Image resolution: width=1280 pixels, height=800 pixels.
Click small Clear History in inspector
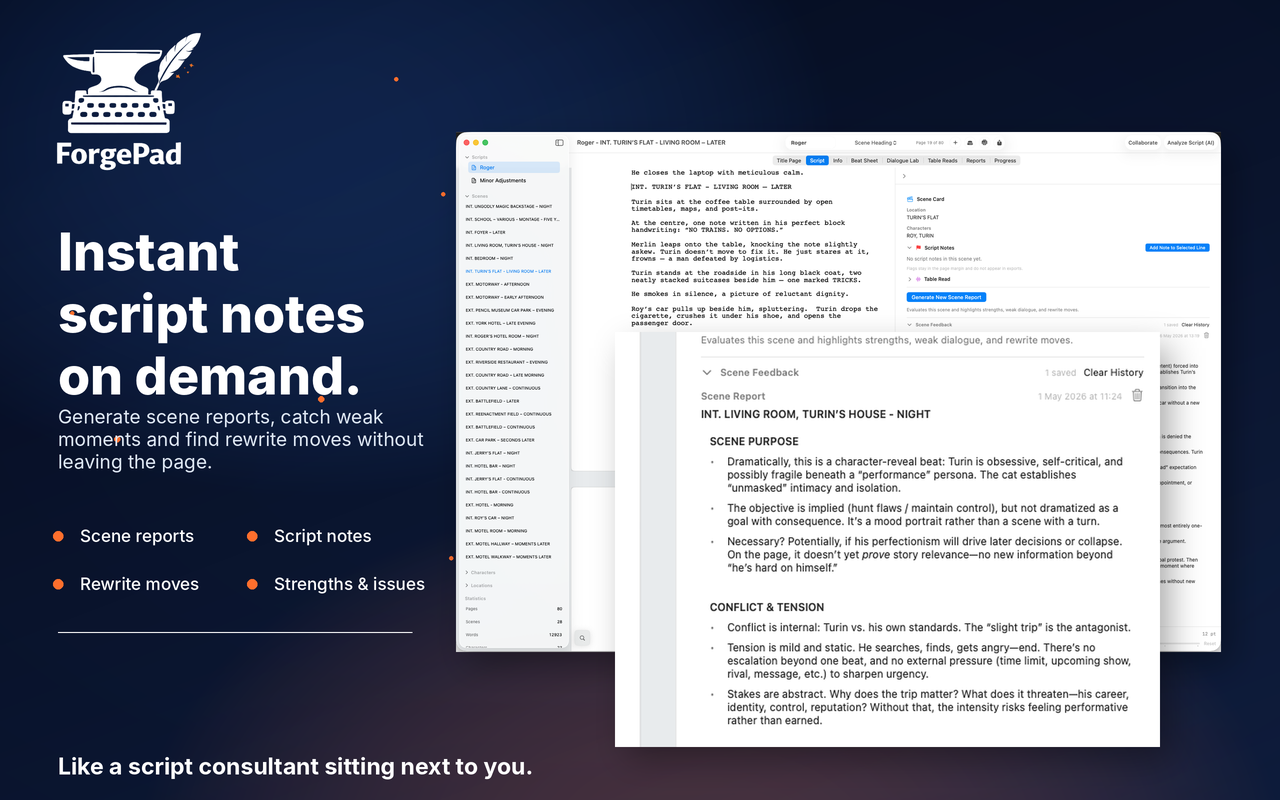[1195, 325]
